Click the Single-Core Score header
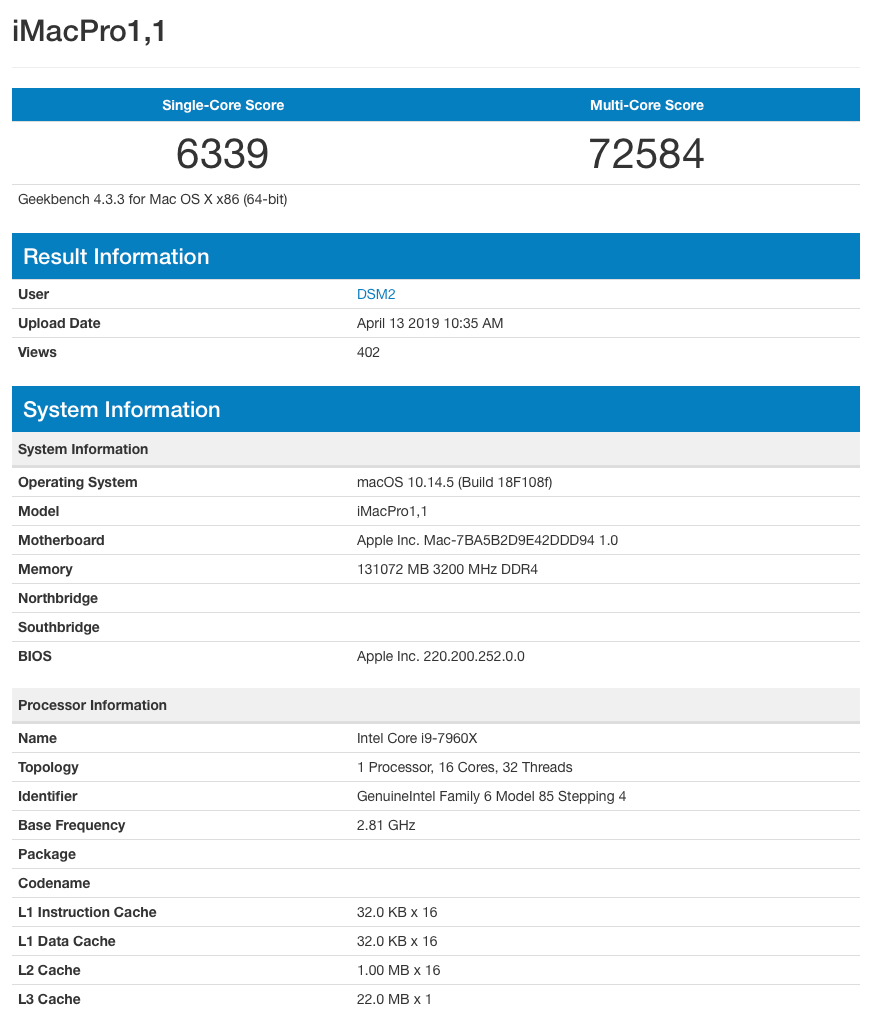875x1030 pixels. (223, 105)
